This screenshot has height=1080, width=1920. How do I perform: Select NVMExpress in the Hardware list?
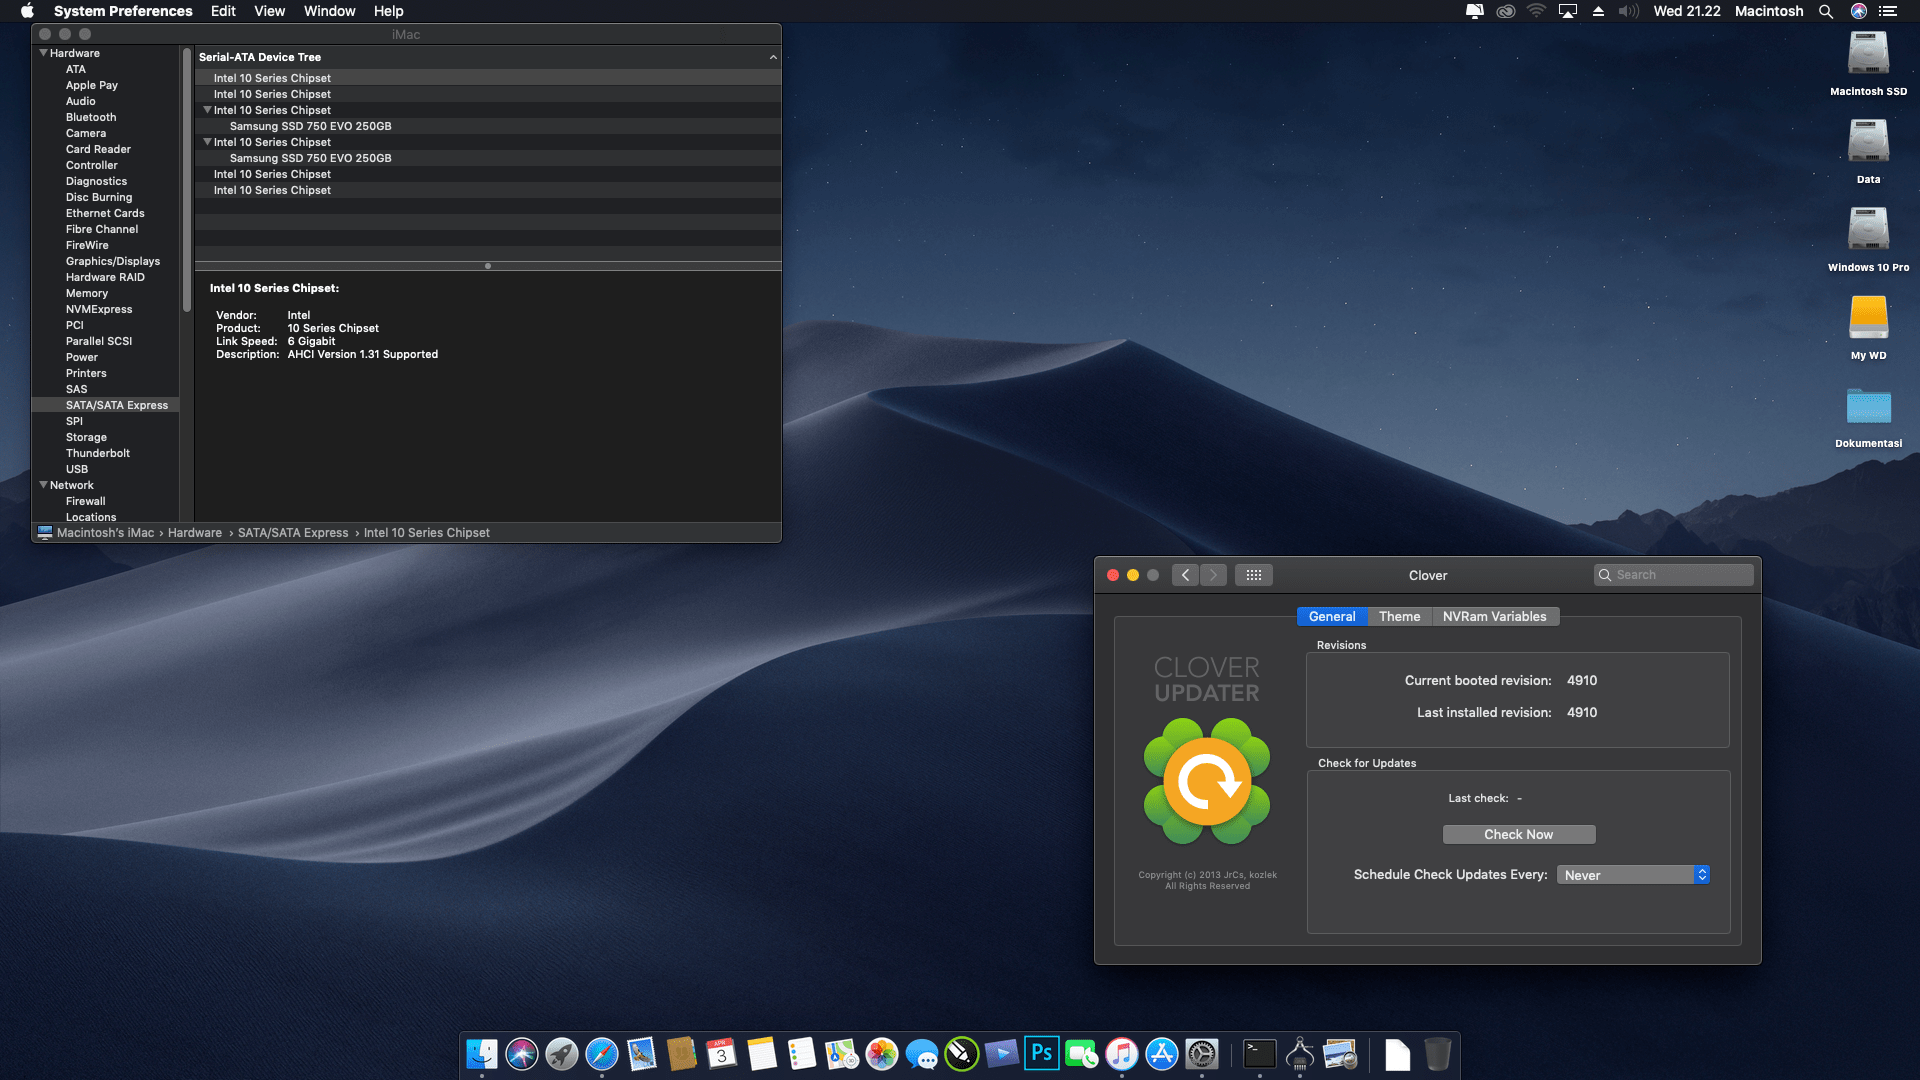(x=98, y=309)
